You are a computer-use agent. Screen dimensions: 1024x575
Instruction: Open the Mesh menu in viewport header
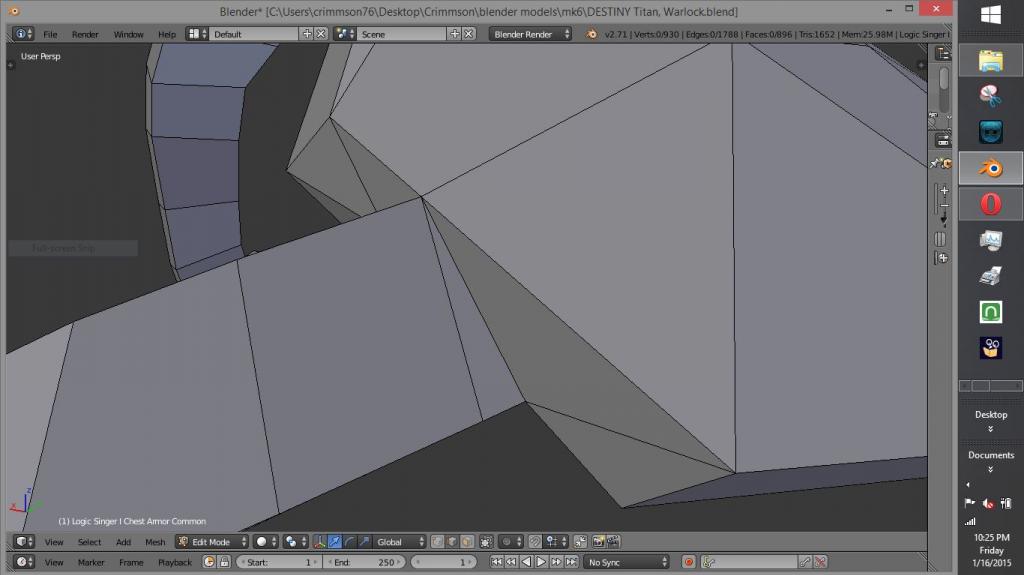click(x=155, y=542)
